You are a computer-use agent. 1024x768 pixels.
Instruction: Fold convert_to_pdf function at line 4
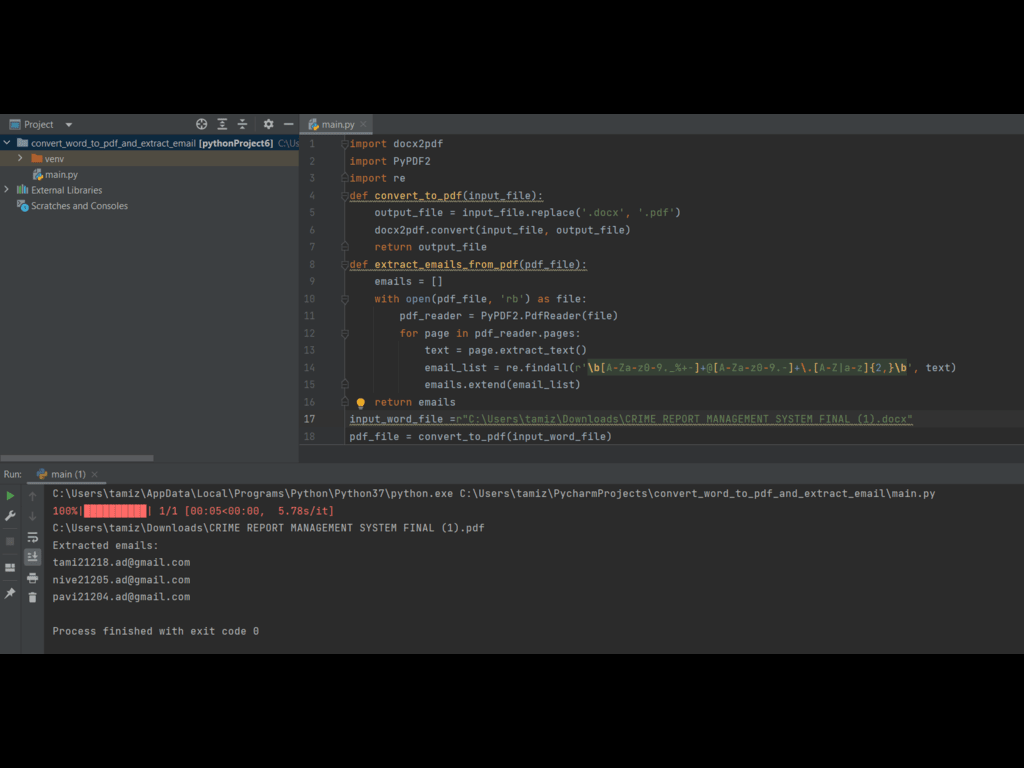[x=345, y=195]
